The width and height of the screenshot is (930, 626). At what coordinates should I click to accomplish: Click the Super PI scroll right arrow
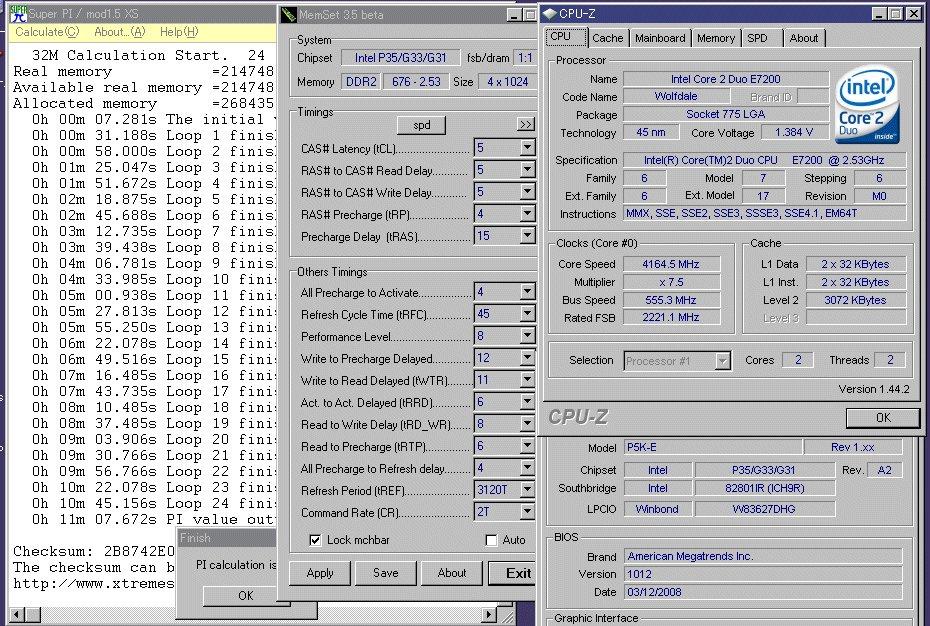[x=488, y=615]
